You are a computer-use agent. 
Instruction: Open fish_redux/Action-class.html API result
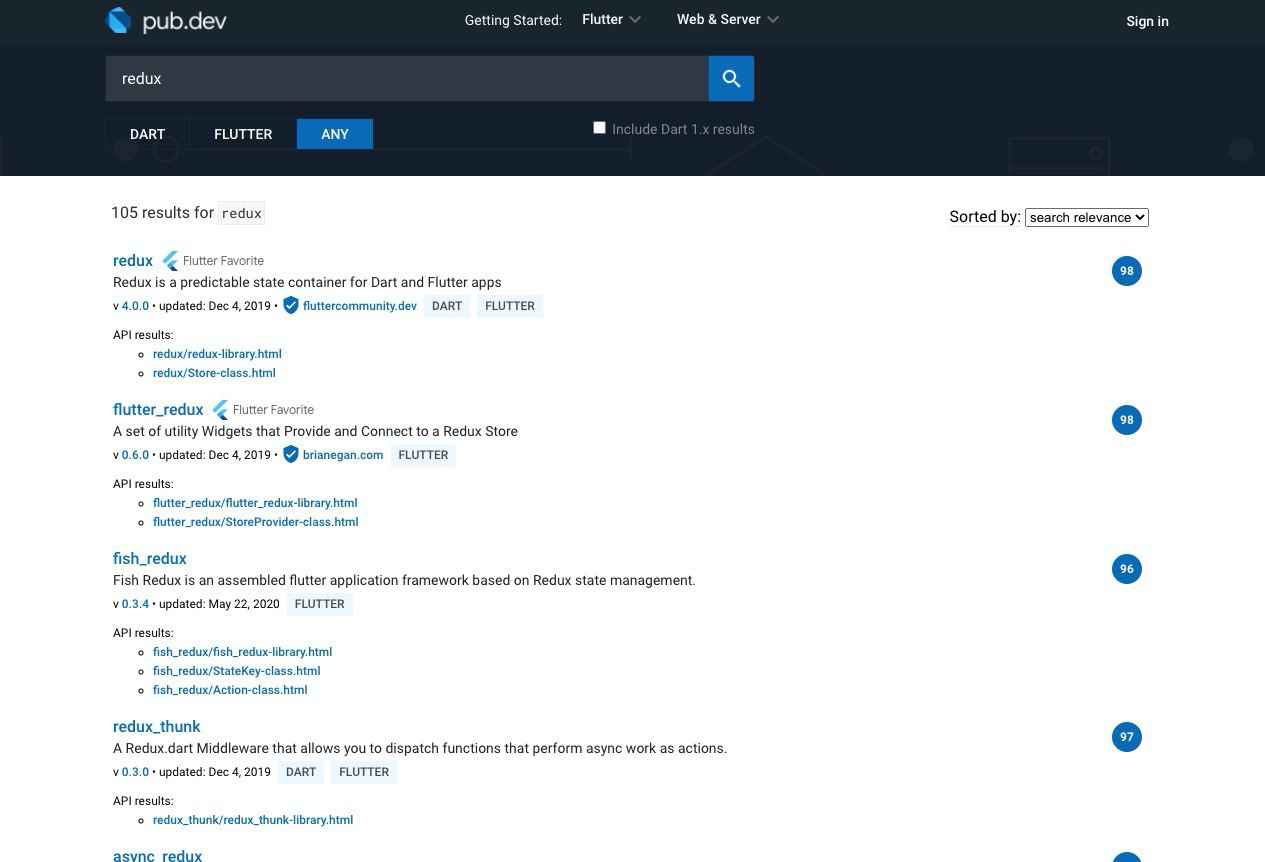(230, 690)
